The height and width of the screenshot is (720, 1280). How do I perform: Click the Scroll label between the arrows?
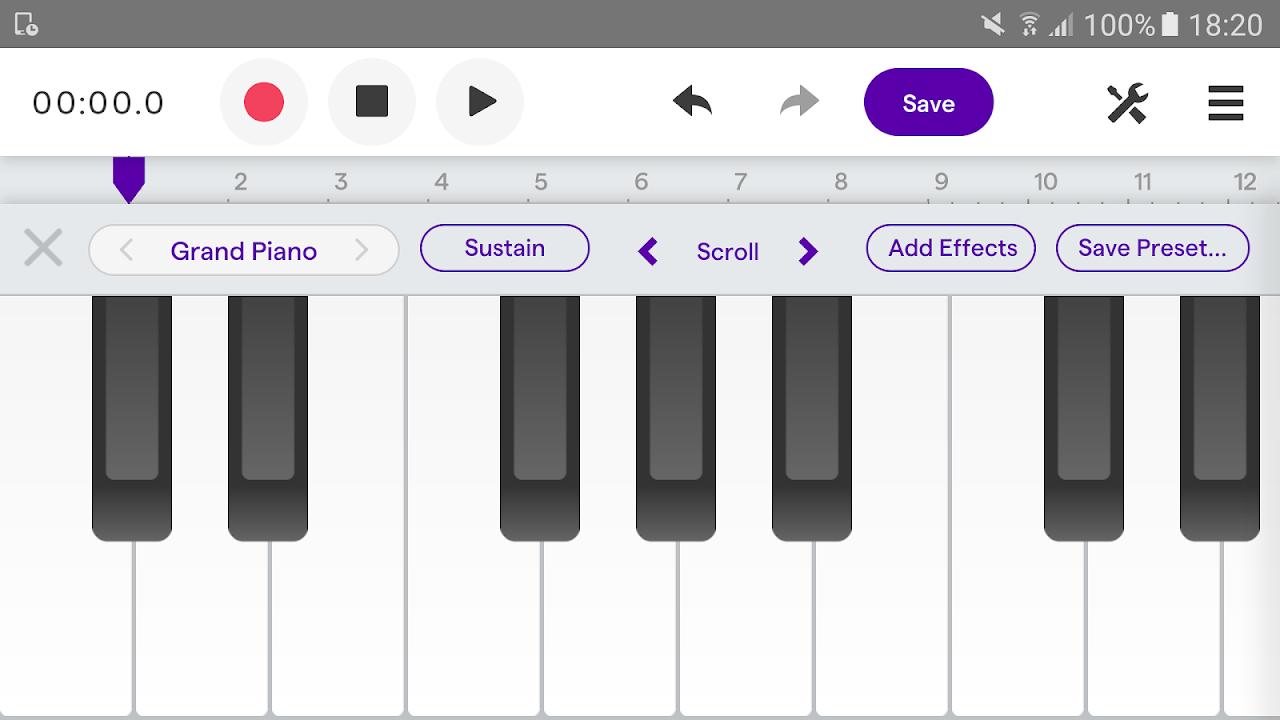click(x=728, y=252)
